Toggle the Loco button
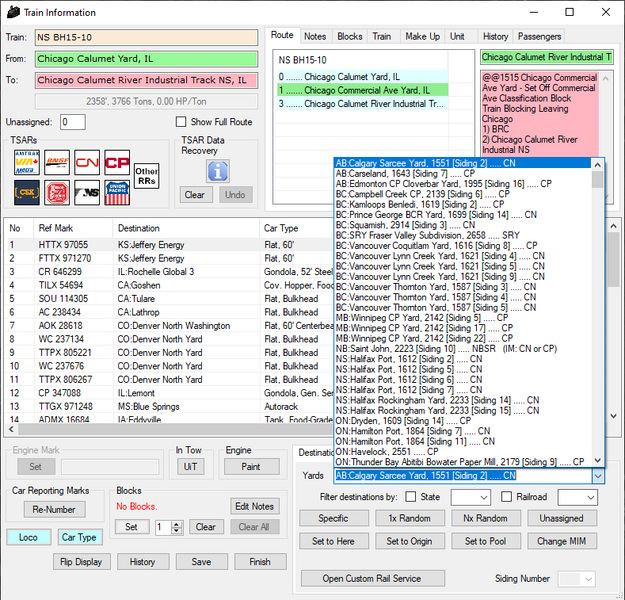 click(x=28, y=537)
